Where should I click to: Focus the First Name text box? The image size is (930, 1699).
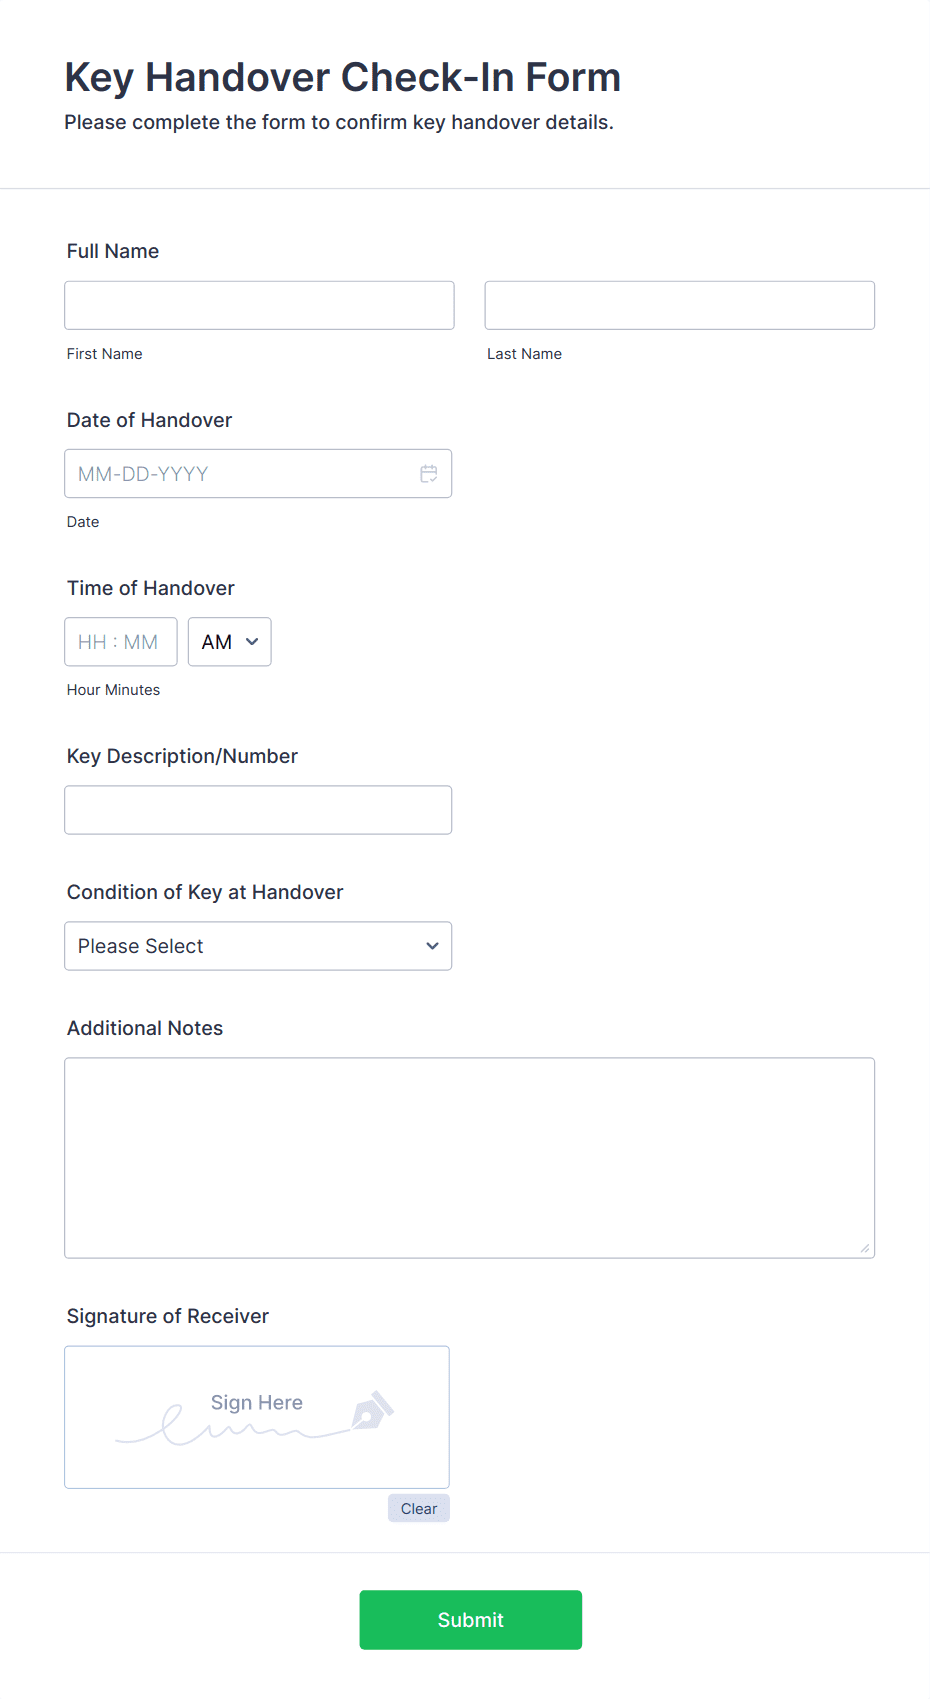tap(259, 306)
